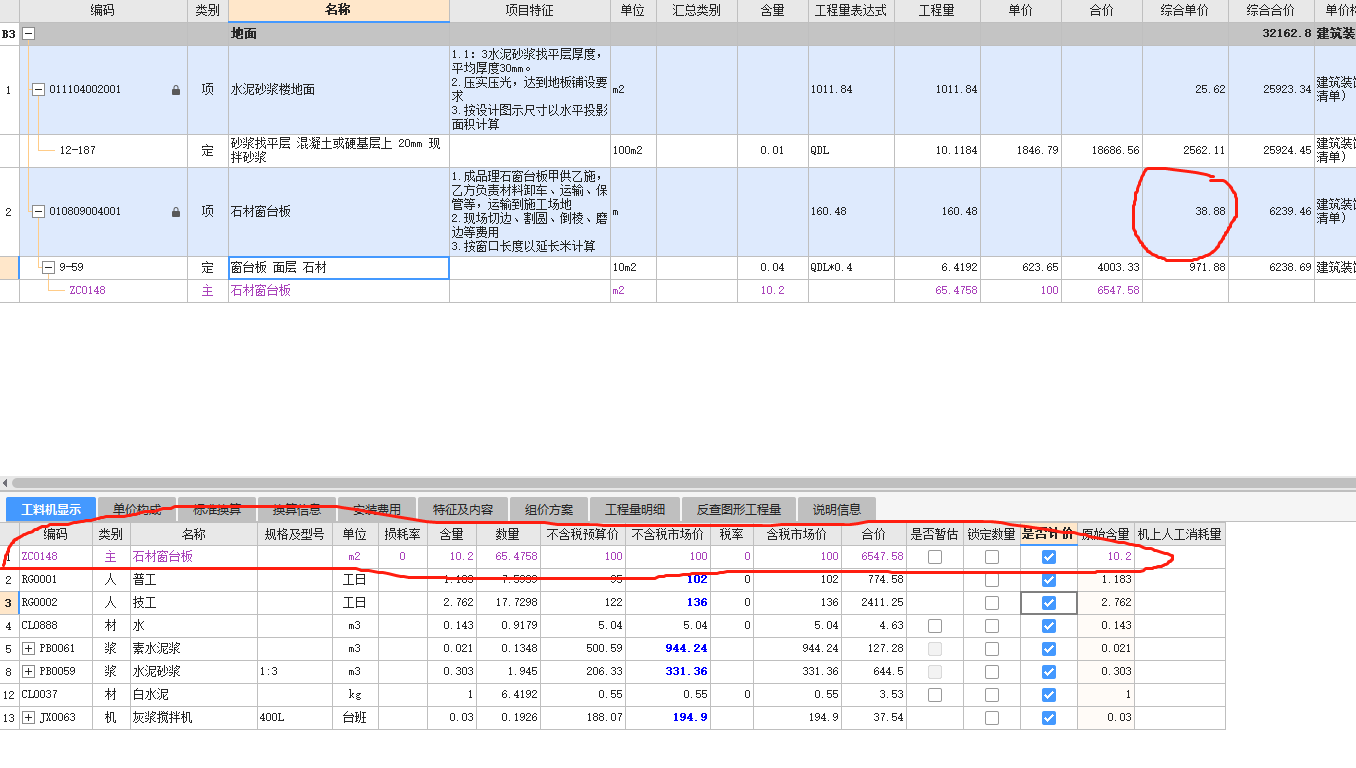1356x768 pixels.
Task: Toggle 锁定数量 checkbox for ZC0148
Action: 992,557
